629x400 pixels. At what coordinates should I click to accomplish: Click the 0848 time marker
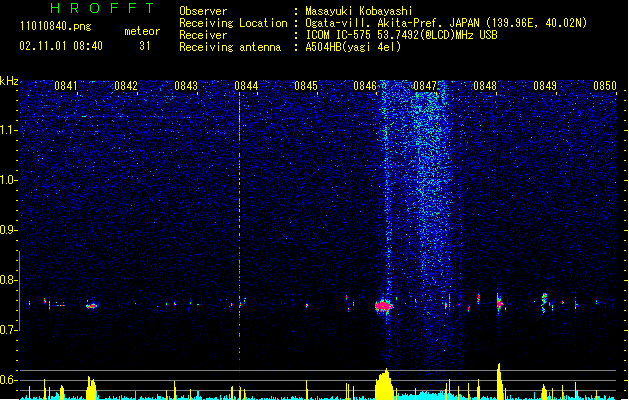(x=485, y=86)
